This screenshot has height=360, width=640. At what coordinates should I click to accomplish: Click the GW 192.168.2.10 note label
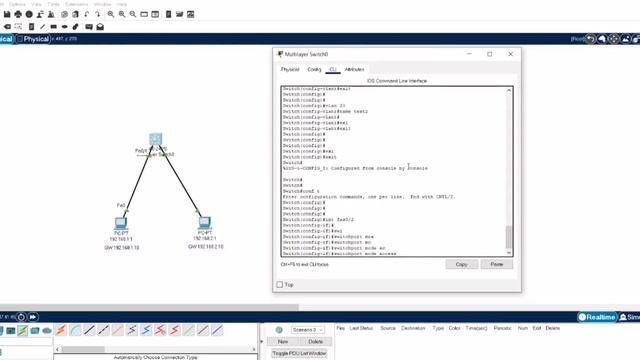(x=206, y=247)
